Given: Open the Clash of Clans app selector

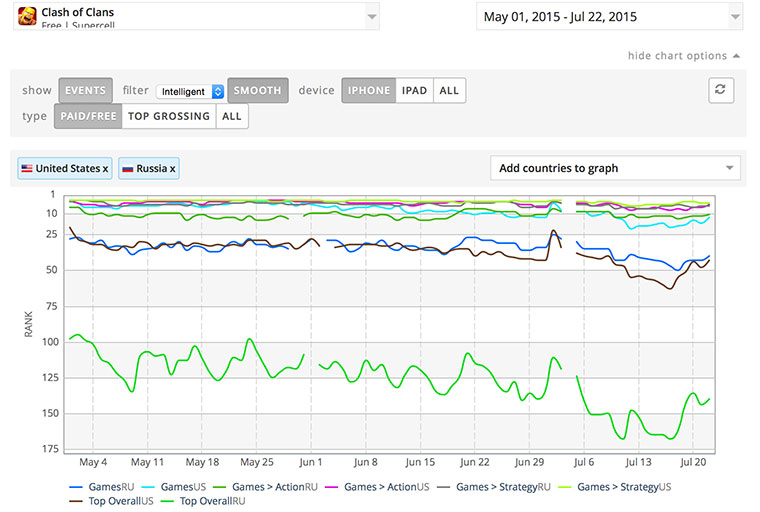Looking at the screenshot, I should tap(196, 16).
